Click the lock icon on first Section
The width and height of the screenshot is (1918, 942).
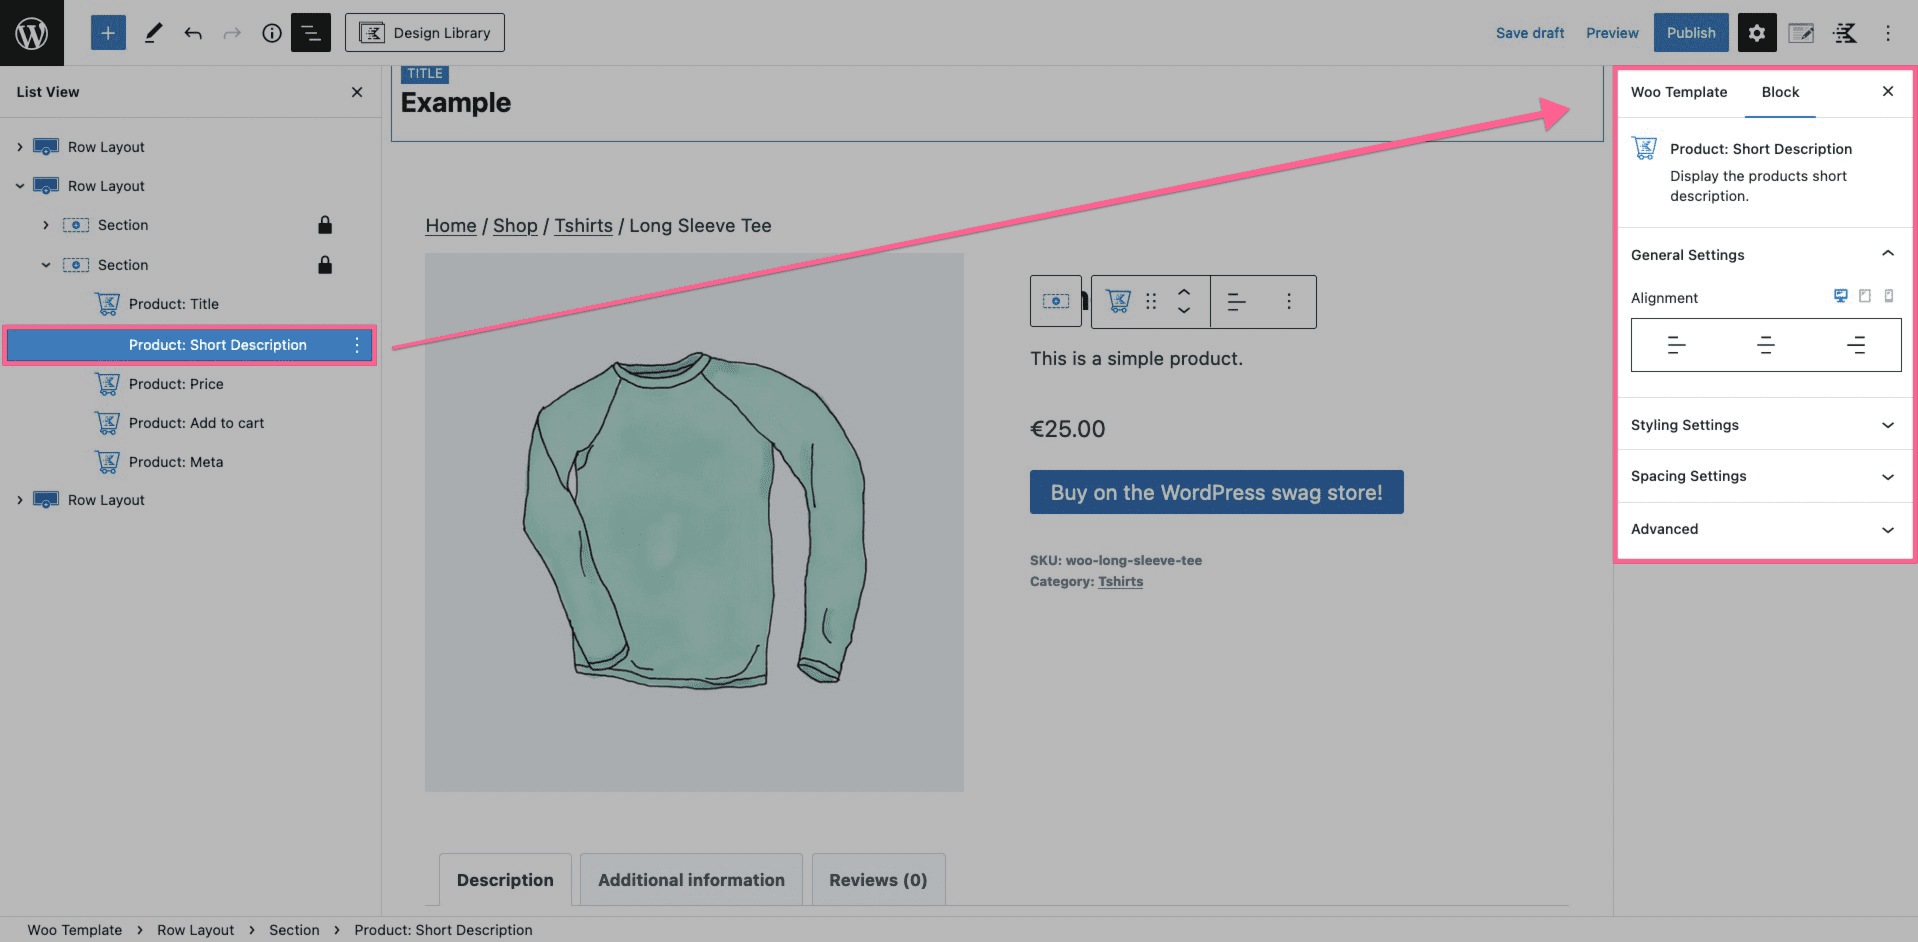pyautogui.click(x=325, y=225)
